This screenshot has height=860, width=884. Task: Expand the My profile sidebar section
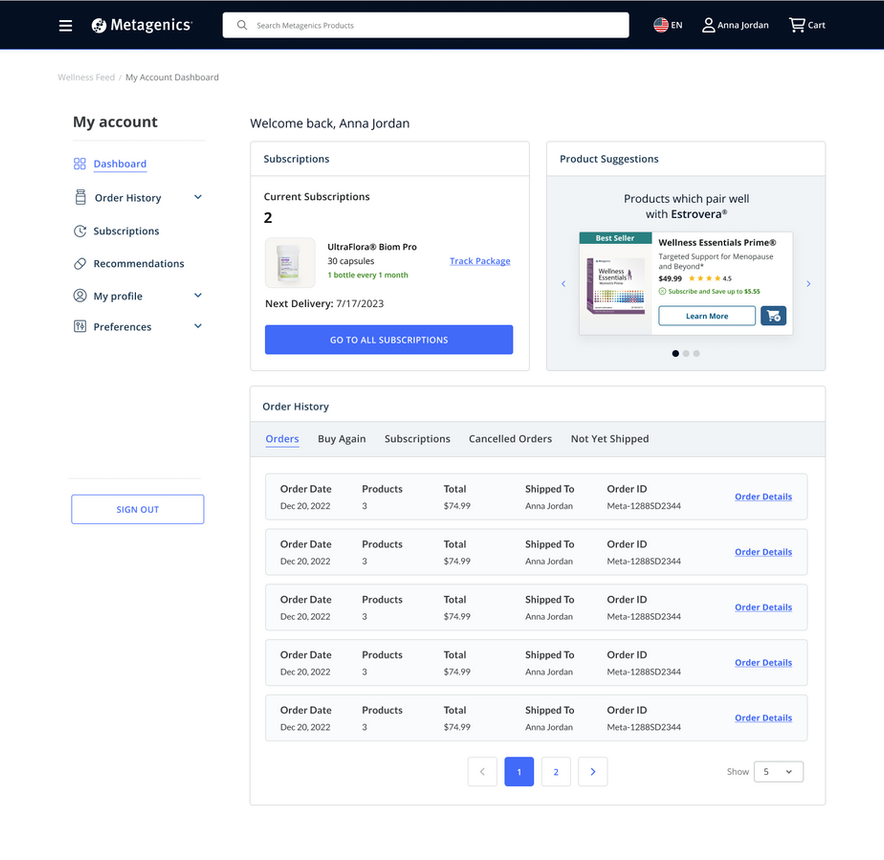(x=198, y=296)
